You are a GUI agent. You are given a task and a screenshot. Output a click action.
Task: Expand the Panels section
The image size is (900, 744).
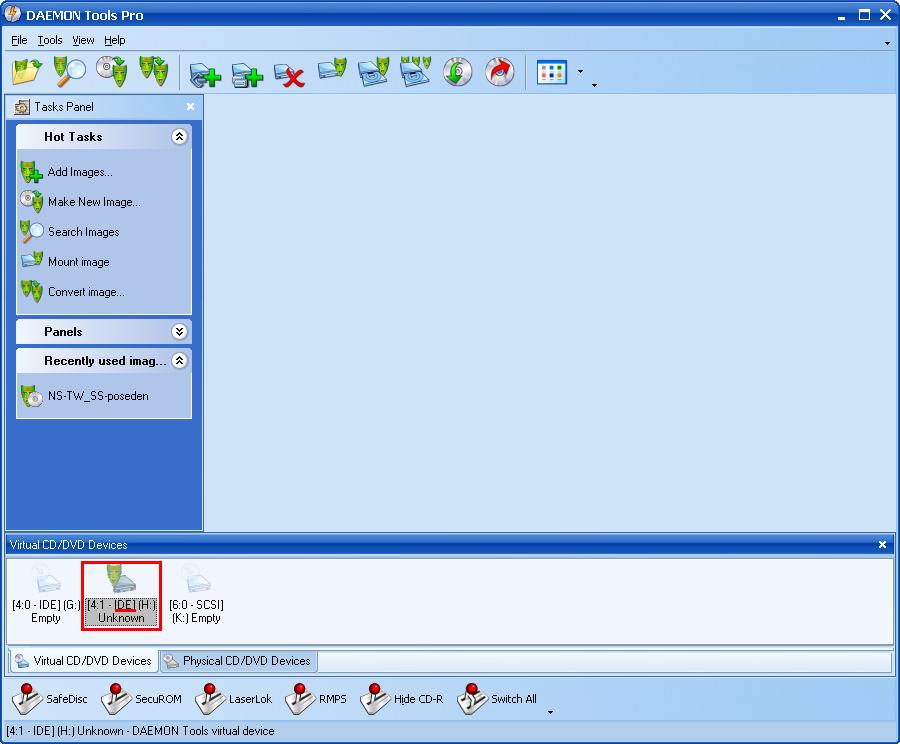pos(179,332)
